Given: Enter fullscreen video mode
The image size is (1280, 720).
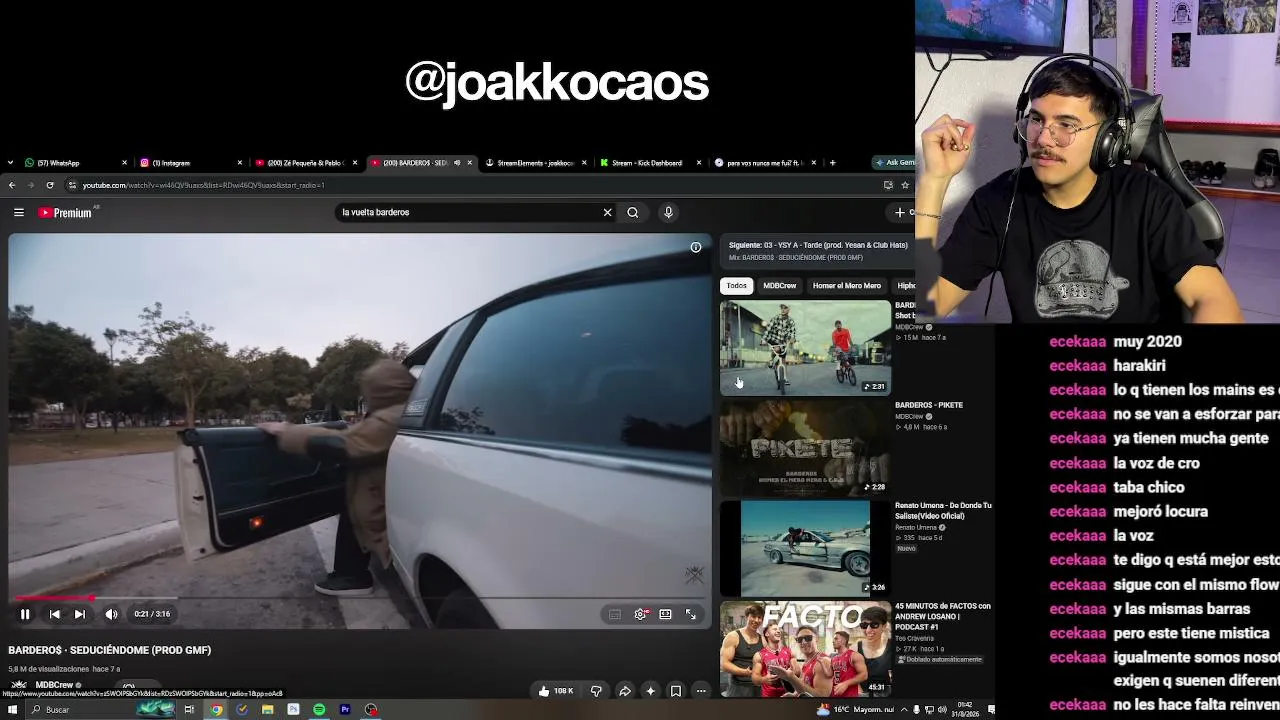Looking at the screenshot, I should pyautogui.click(x=690, y=614).
